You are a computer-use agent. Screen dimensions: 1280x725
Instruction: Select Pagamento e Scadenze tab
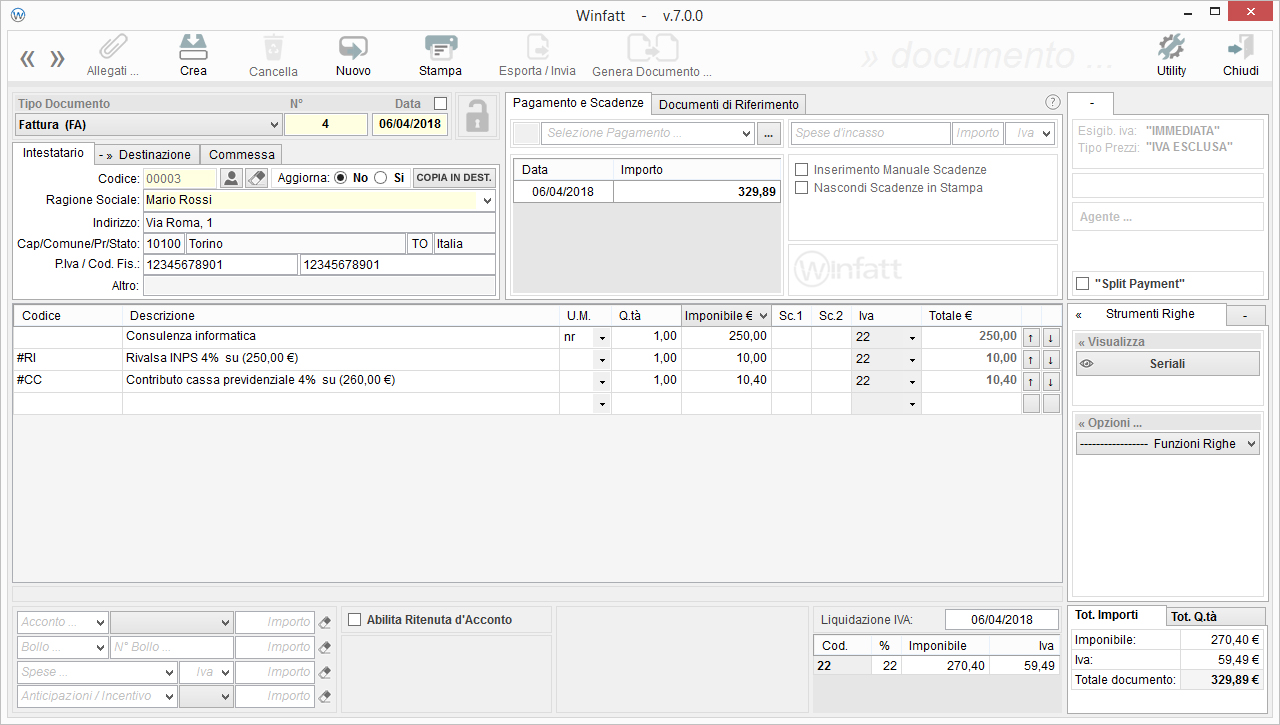(578, 103)
